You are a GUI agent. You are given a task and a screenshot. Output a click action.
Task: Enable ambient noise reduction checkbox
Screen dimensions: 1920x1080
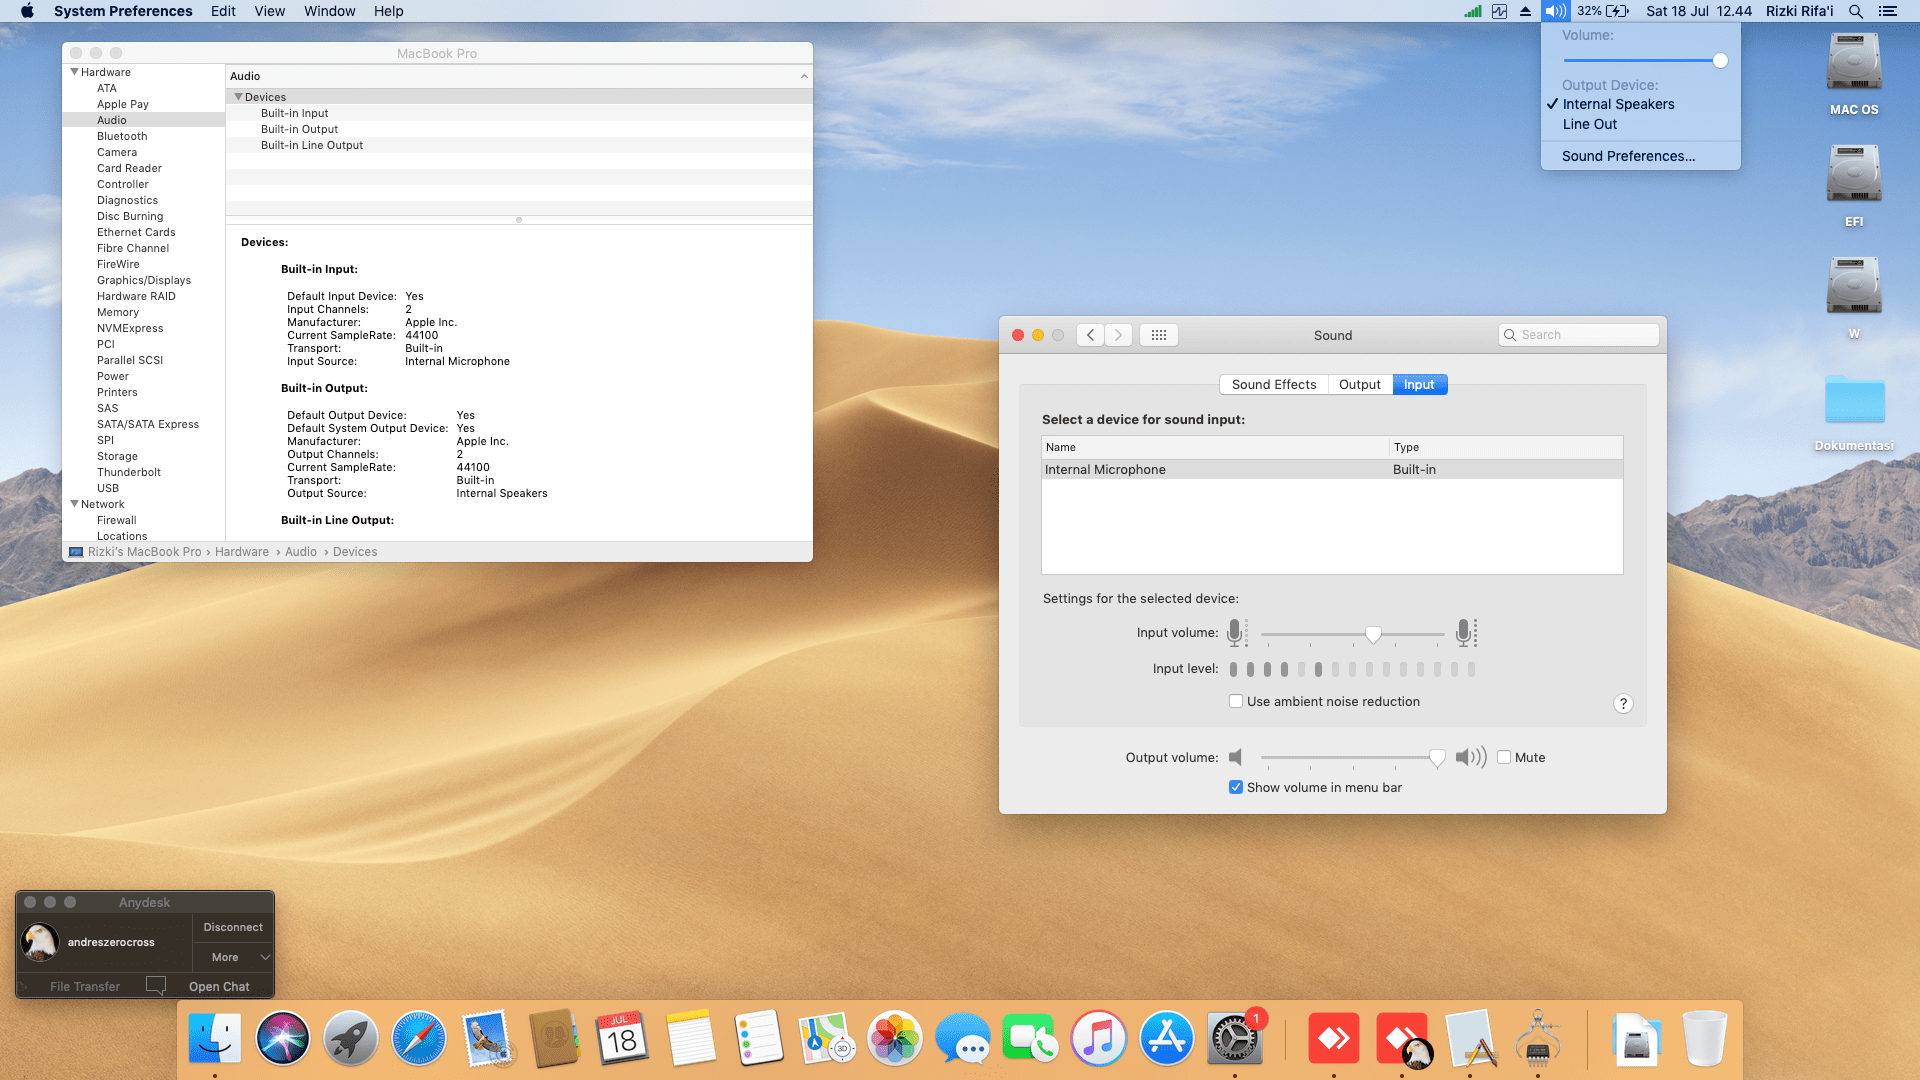point(1236,702)
